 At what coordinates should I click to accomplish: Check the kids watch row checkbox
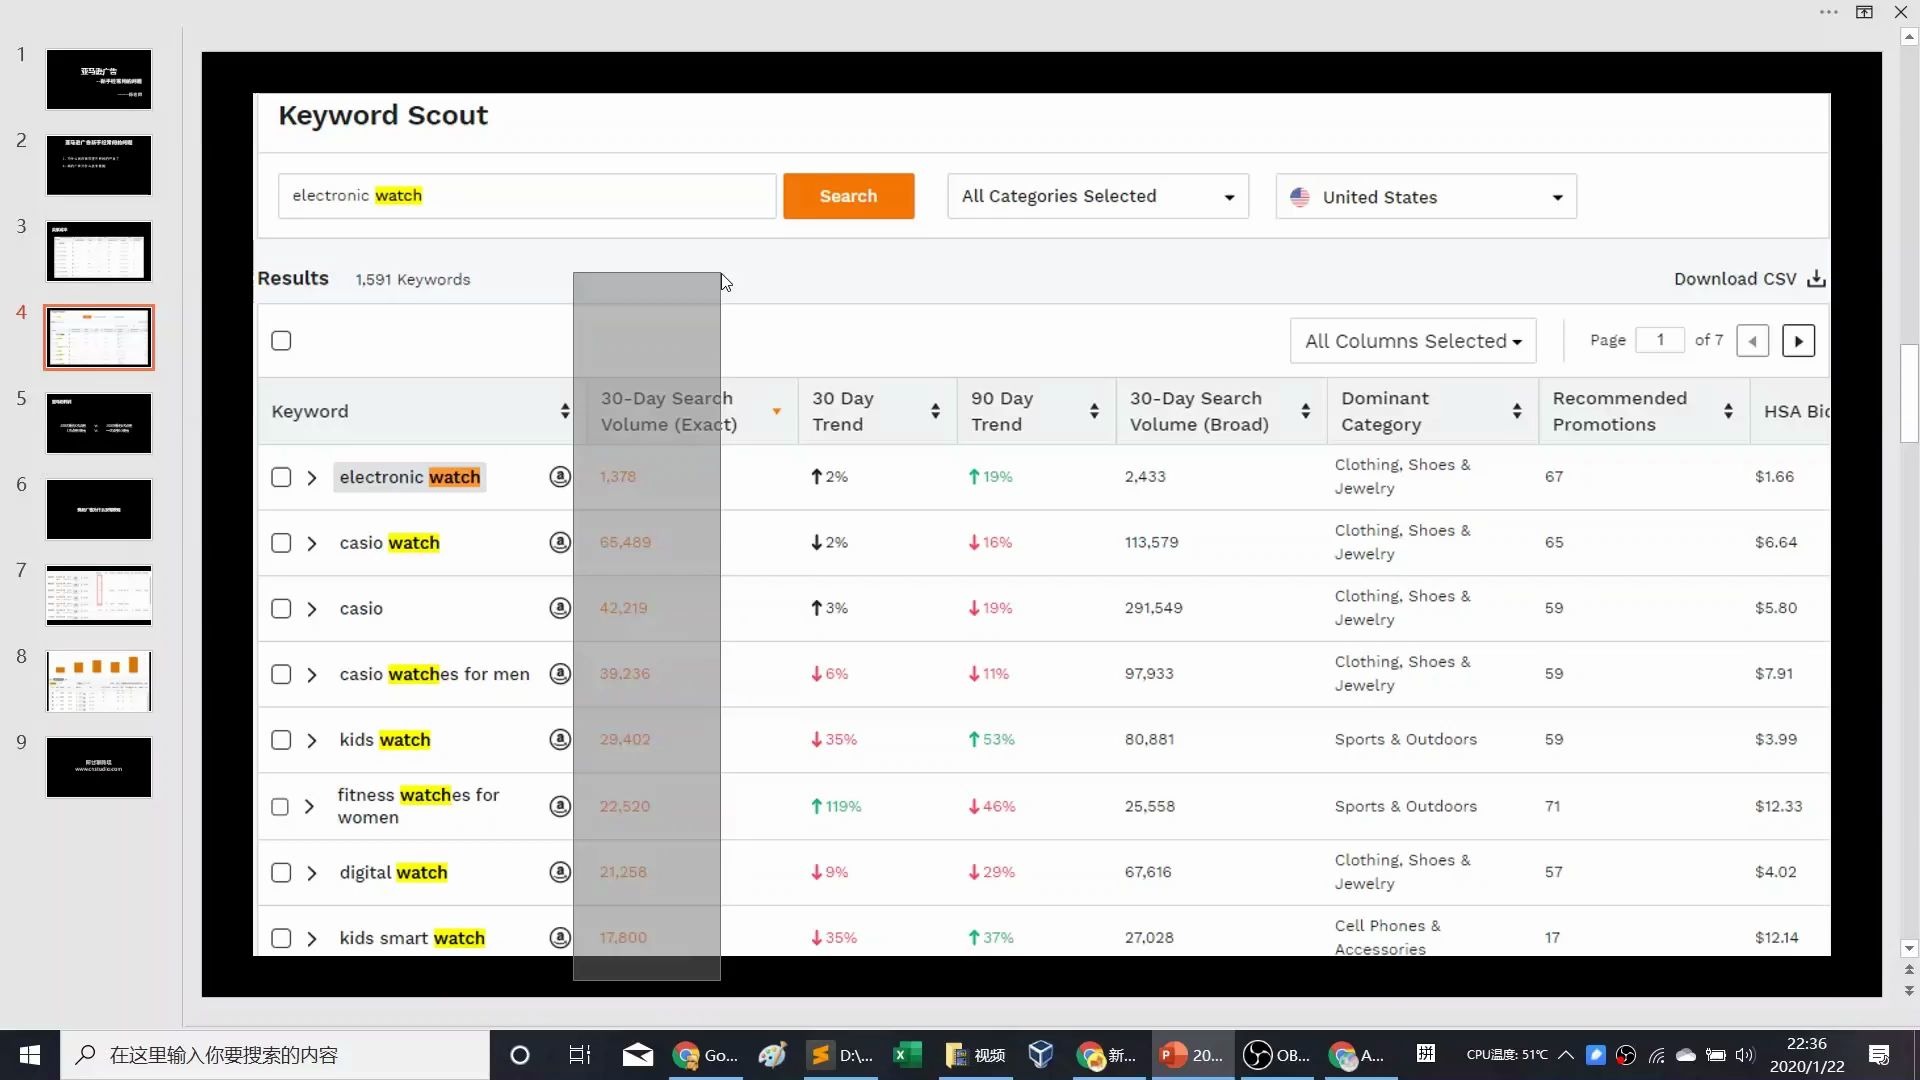[281, 740]
